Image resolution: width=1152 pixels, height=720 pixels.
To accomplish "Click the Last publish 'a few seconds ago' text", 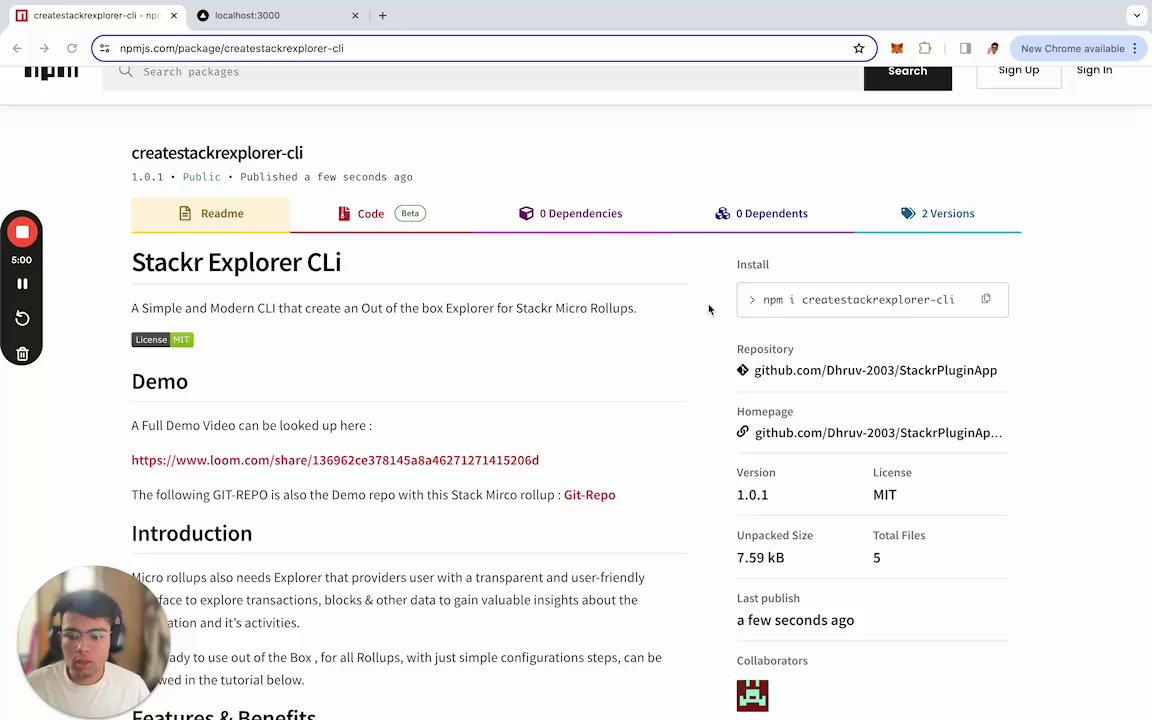I will coord(795,620).
